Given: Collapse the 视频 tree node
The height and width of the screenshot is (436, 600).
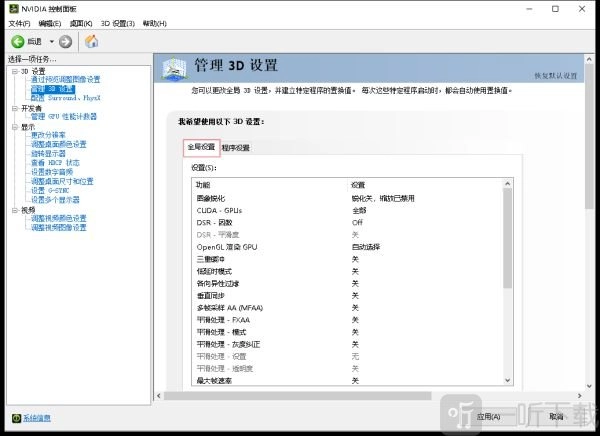Looking at the screenshot, I should (14, 210).
